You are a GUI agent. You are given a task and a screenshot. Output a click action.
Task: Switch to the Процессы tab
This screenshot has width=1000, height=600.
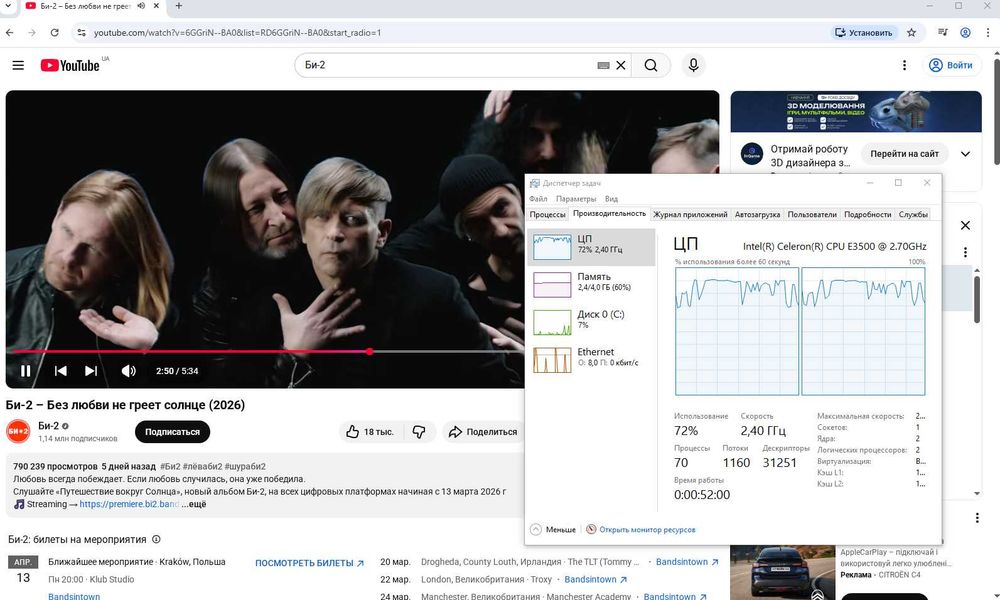[547, 214]
